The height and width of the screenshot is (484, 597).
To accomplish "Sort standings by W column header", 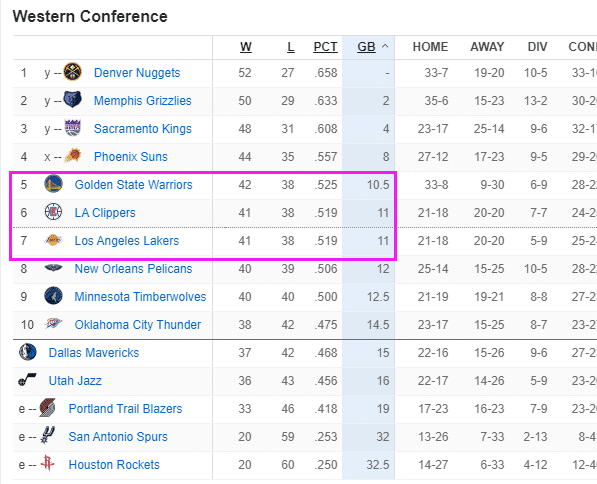I will [x=246, y=47].
